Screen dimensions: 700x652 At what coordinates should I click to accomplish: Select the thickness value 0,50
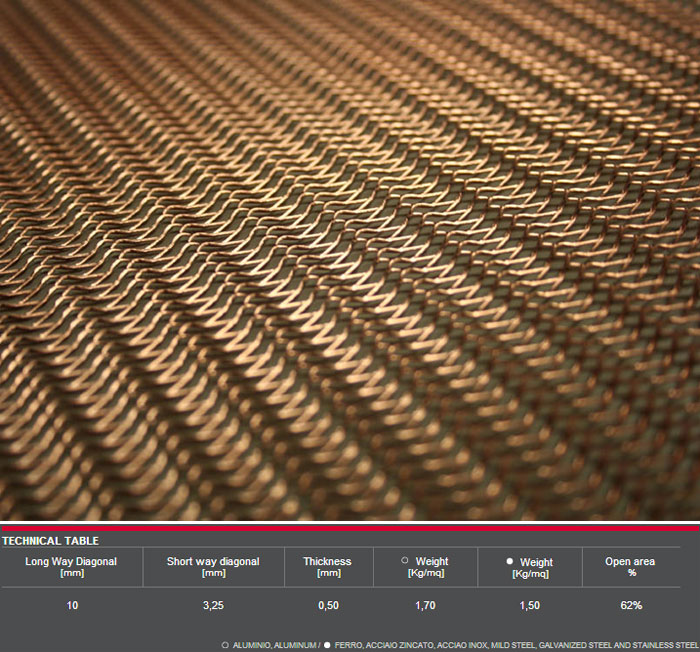329,606
